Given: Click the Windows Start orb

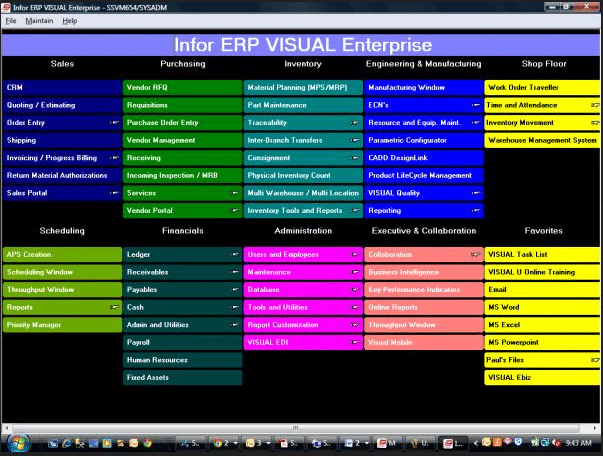Looking at the screenshot, I should (17, 441).
